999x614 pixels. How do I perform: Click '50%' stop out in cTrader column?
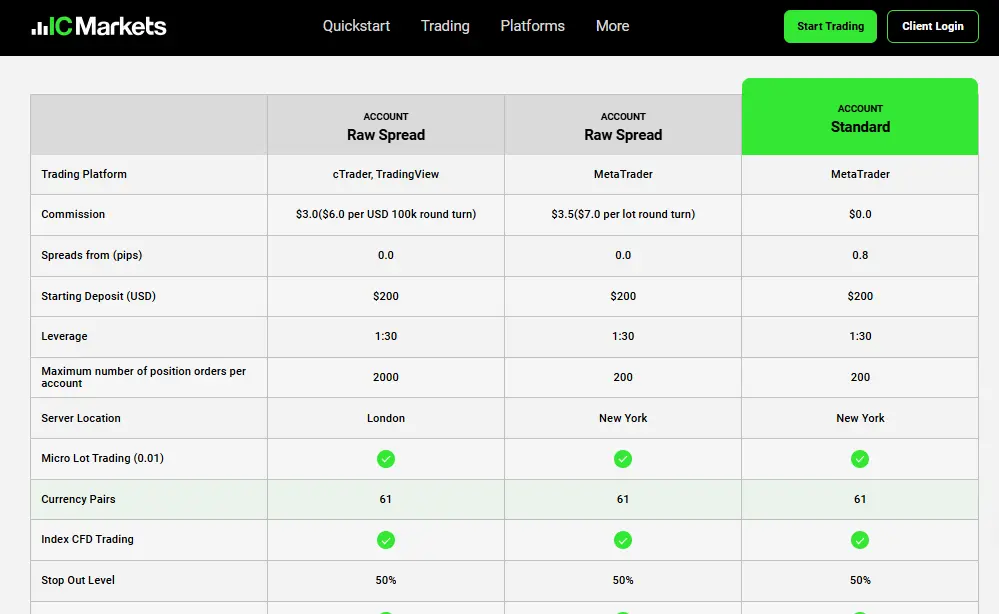[386, 580]
